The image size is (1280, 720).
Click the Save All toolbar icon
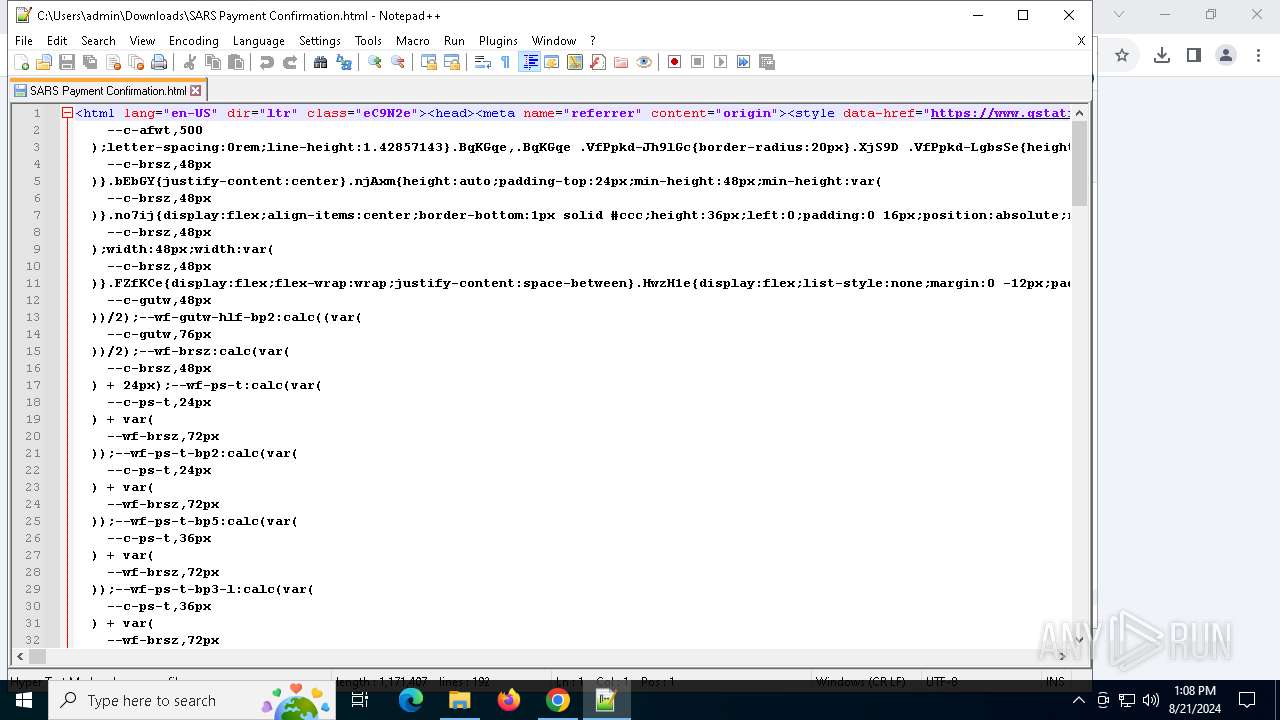pos(90,62)
